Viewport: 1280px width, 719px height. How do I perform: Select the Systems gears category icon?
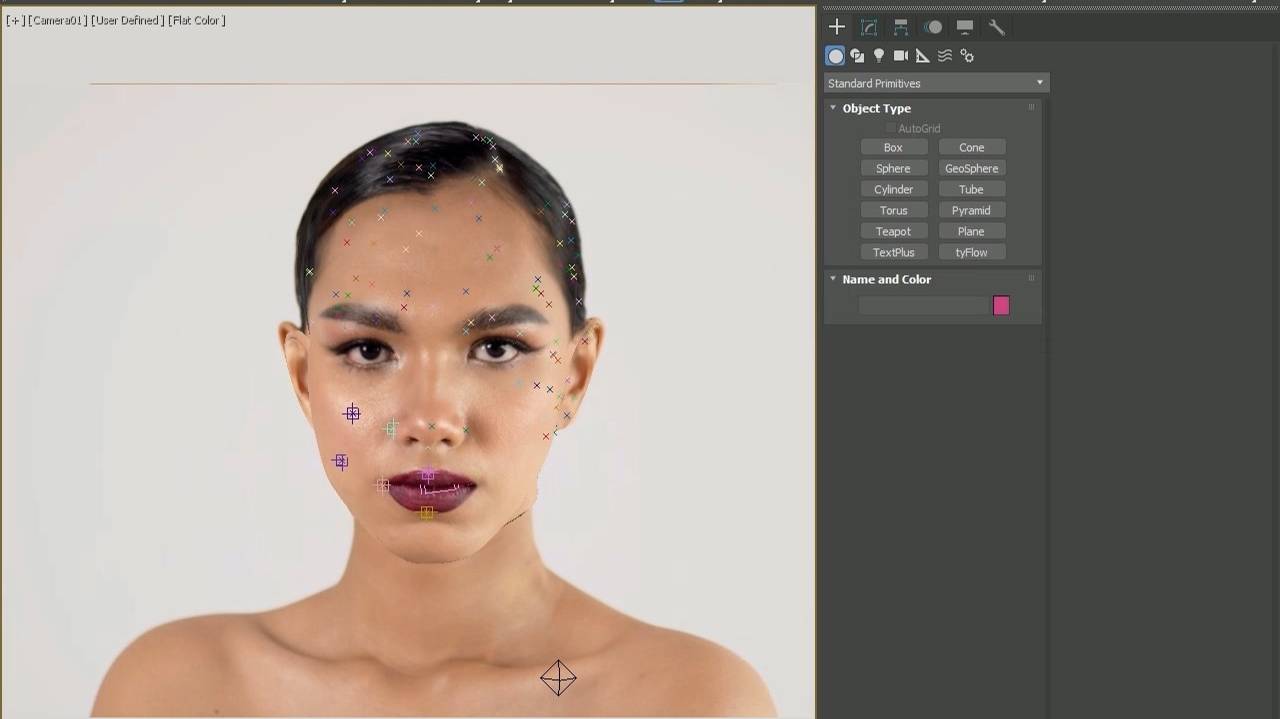tap(967, 56)
